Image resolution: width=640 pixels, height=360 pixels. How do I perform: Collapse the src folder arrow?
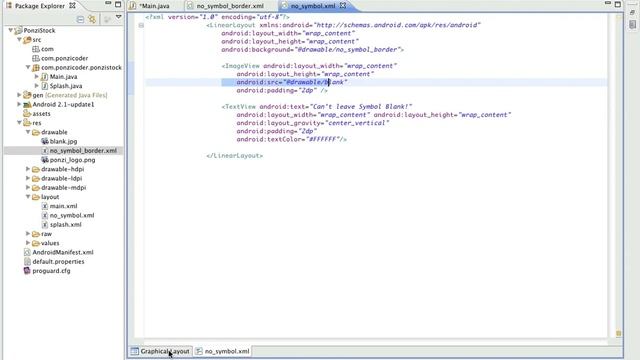coord(19,40)
